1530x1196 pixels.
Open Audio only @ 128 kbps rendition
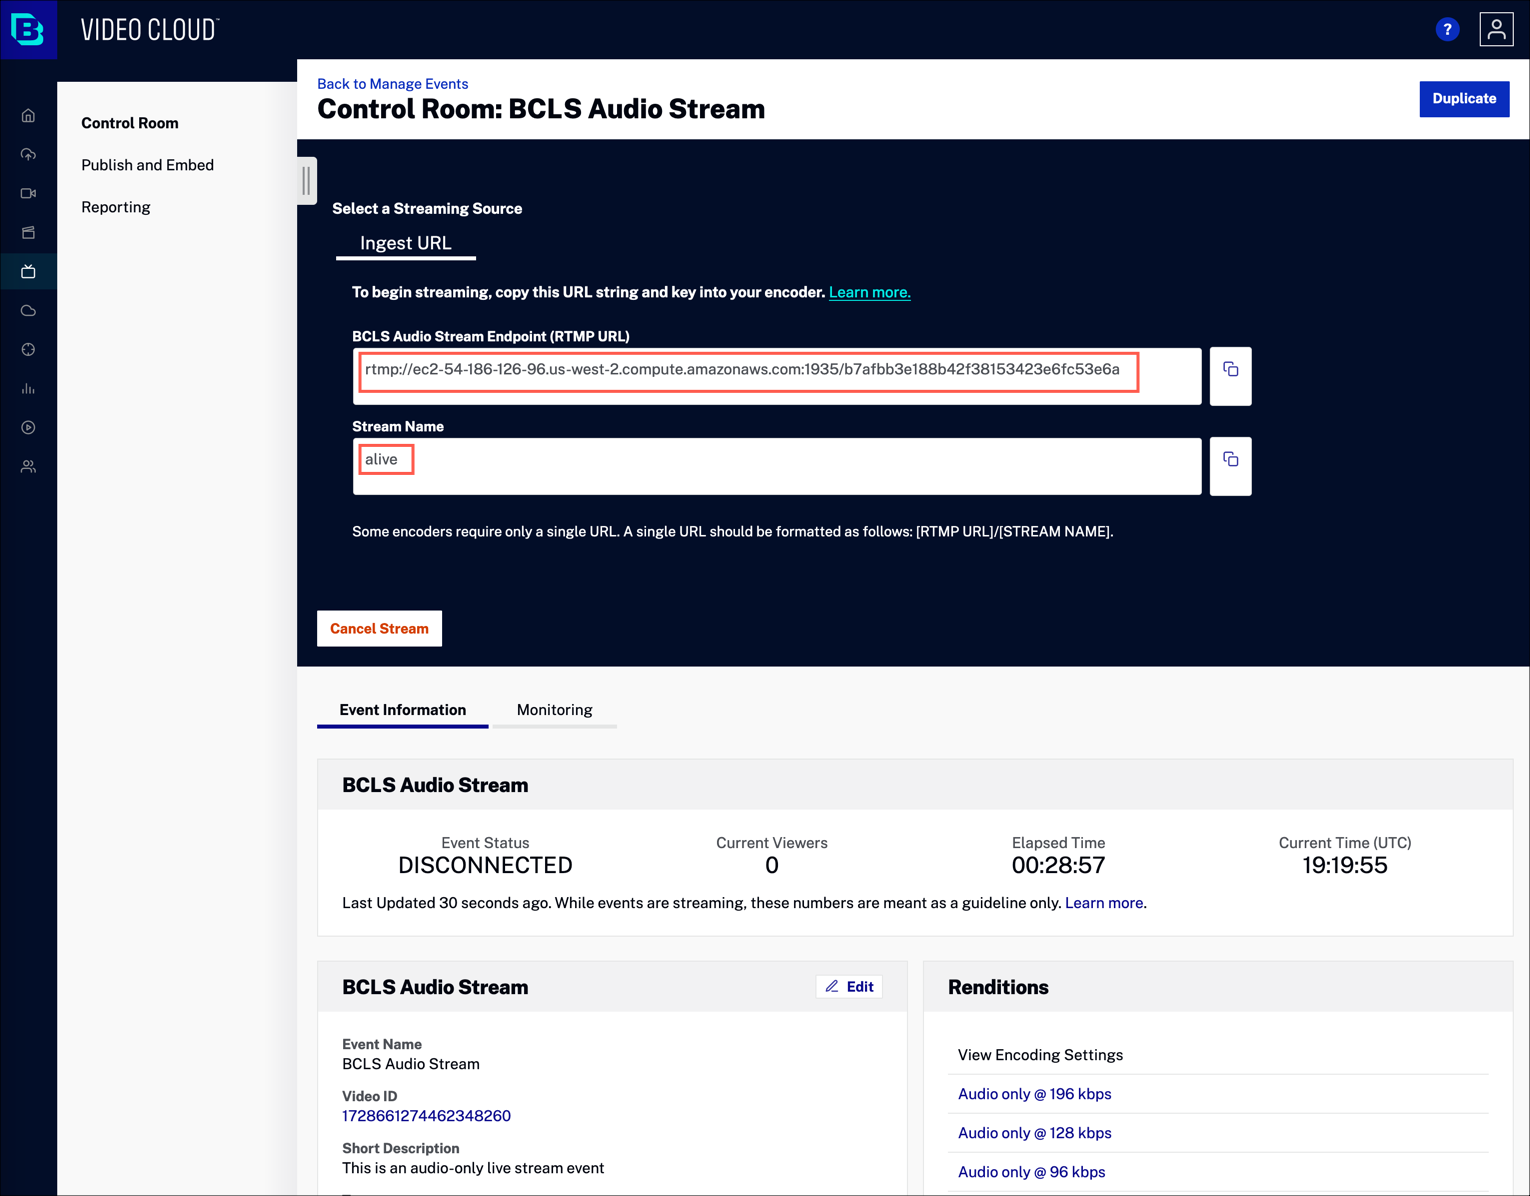tap(1035, 1133)
